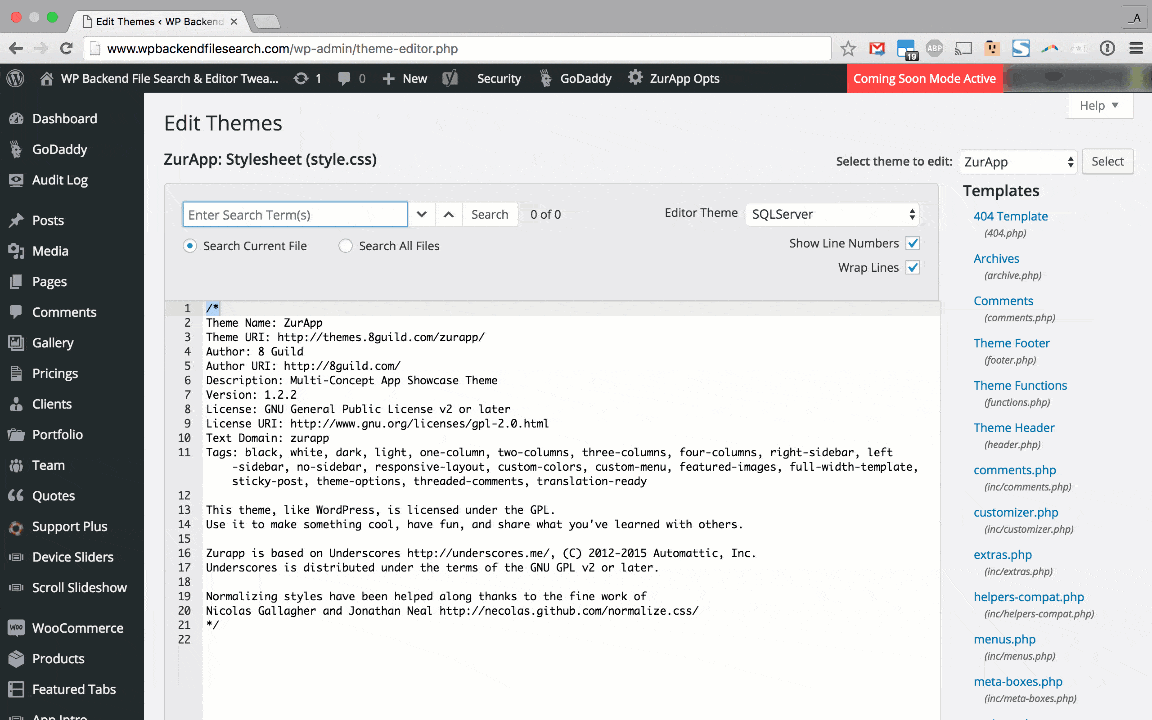Image resolution: width=1152 pixels, height=720 pixels.
Task: Click the Posts pin icon
Action: (16, 220)
